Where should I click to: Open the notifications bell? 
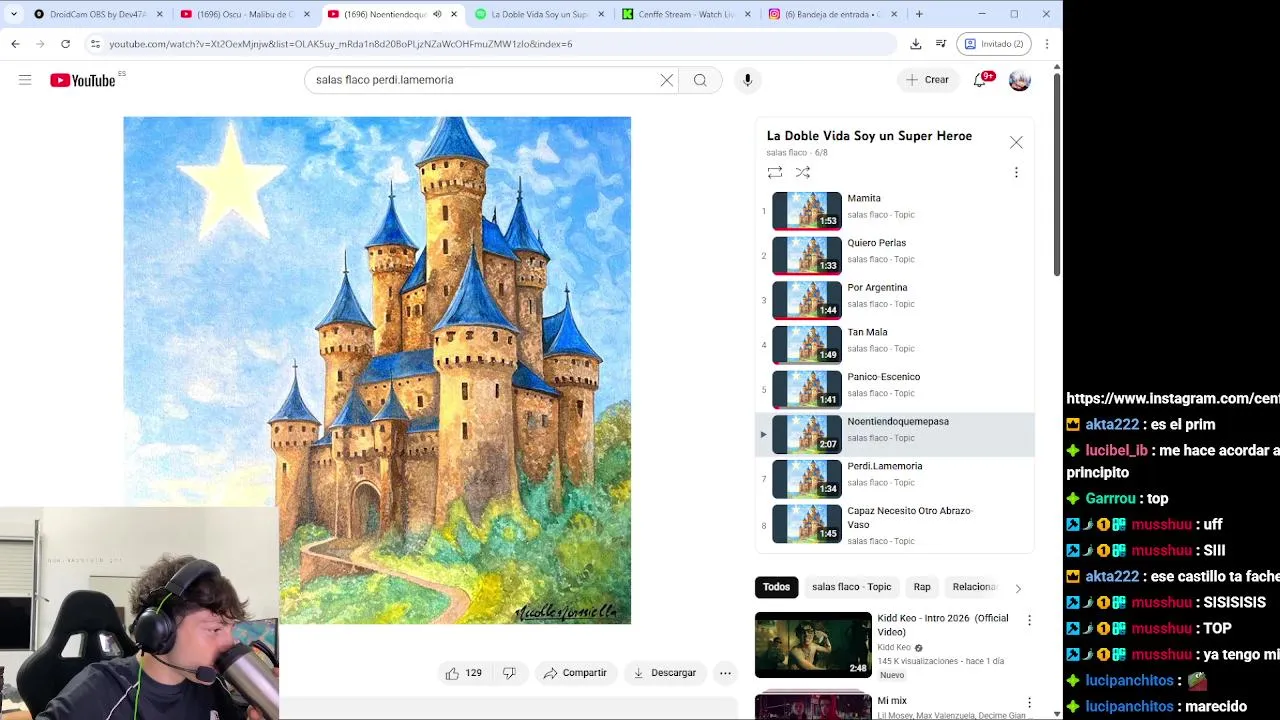coord(980,80)
